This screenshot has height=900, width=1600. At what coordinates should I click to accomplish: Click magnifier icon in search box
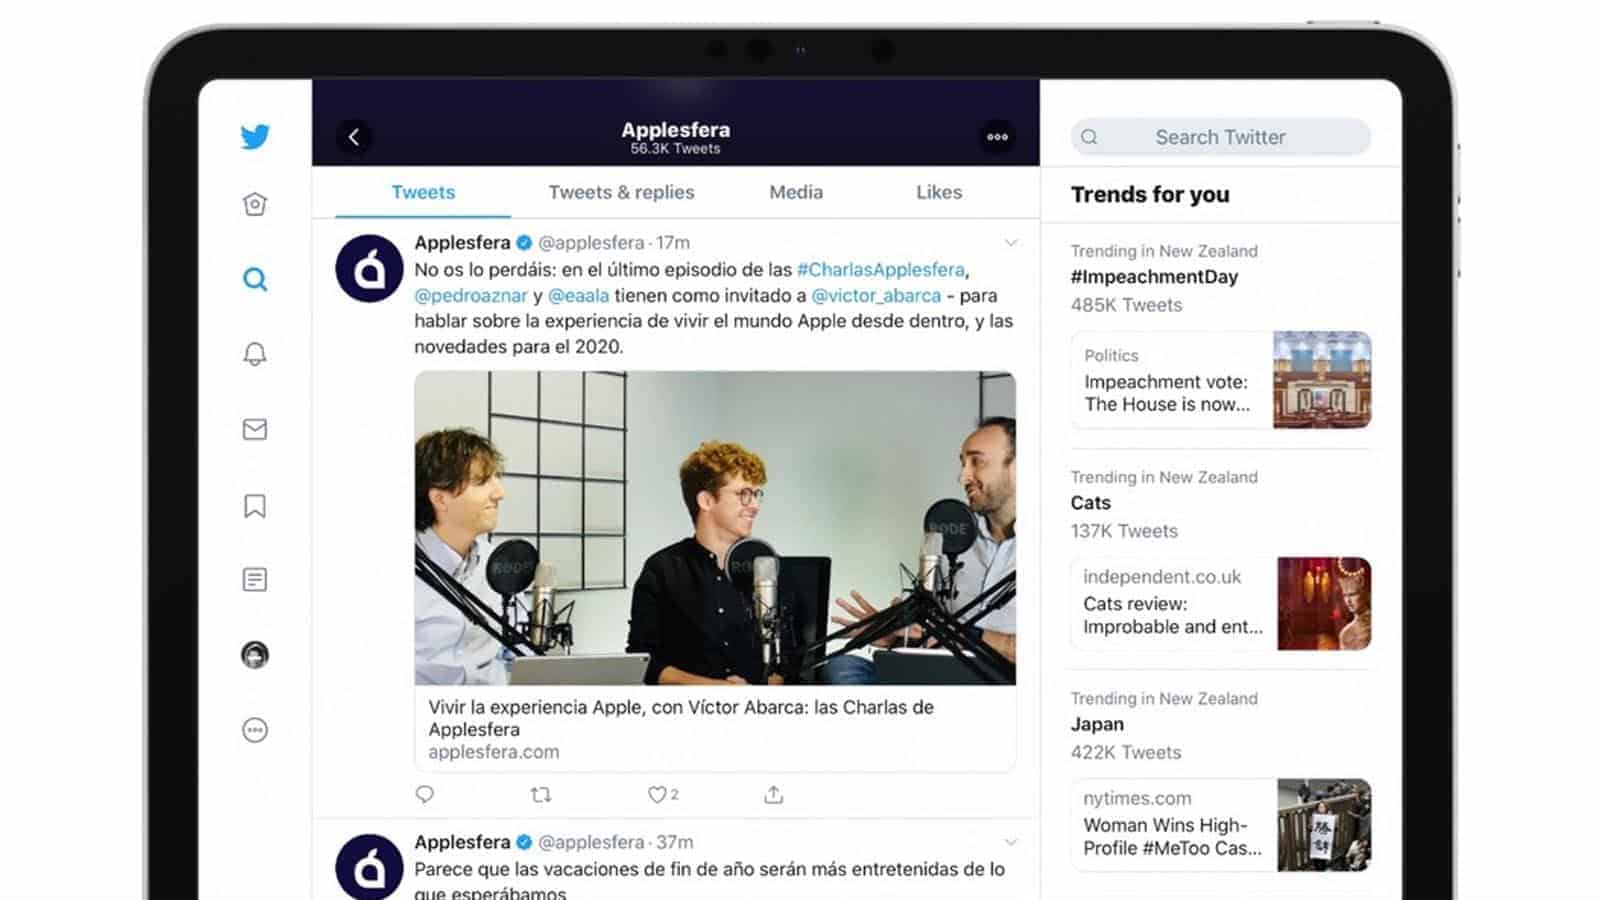click(x=1090, y=137)
